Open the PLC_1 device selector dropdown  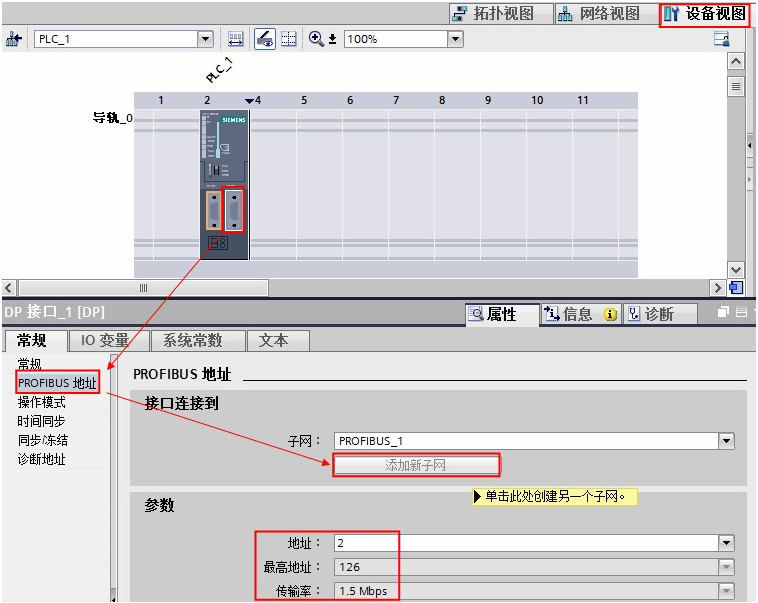205,39
